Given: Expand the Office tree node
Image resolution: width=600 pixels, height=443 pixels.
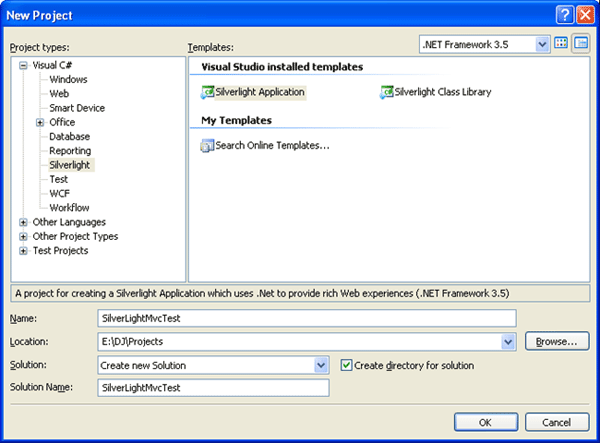Looking at the screenshot, I should [40, 122].
